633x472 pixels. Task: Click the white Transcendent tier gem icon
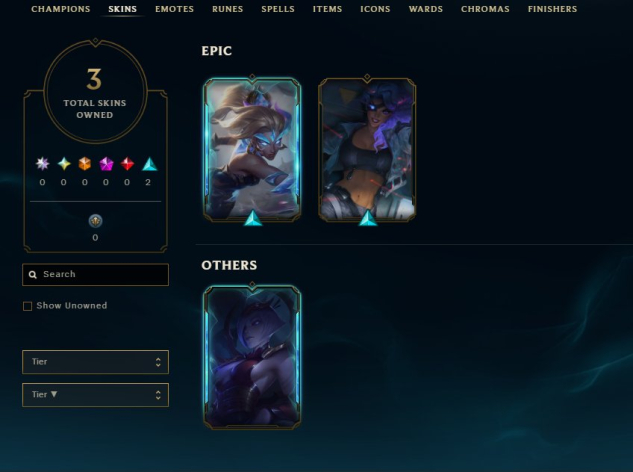[x=42, y=164]
